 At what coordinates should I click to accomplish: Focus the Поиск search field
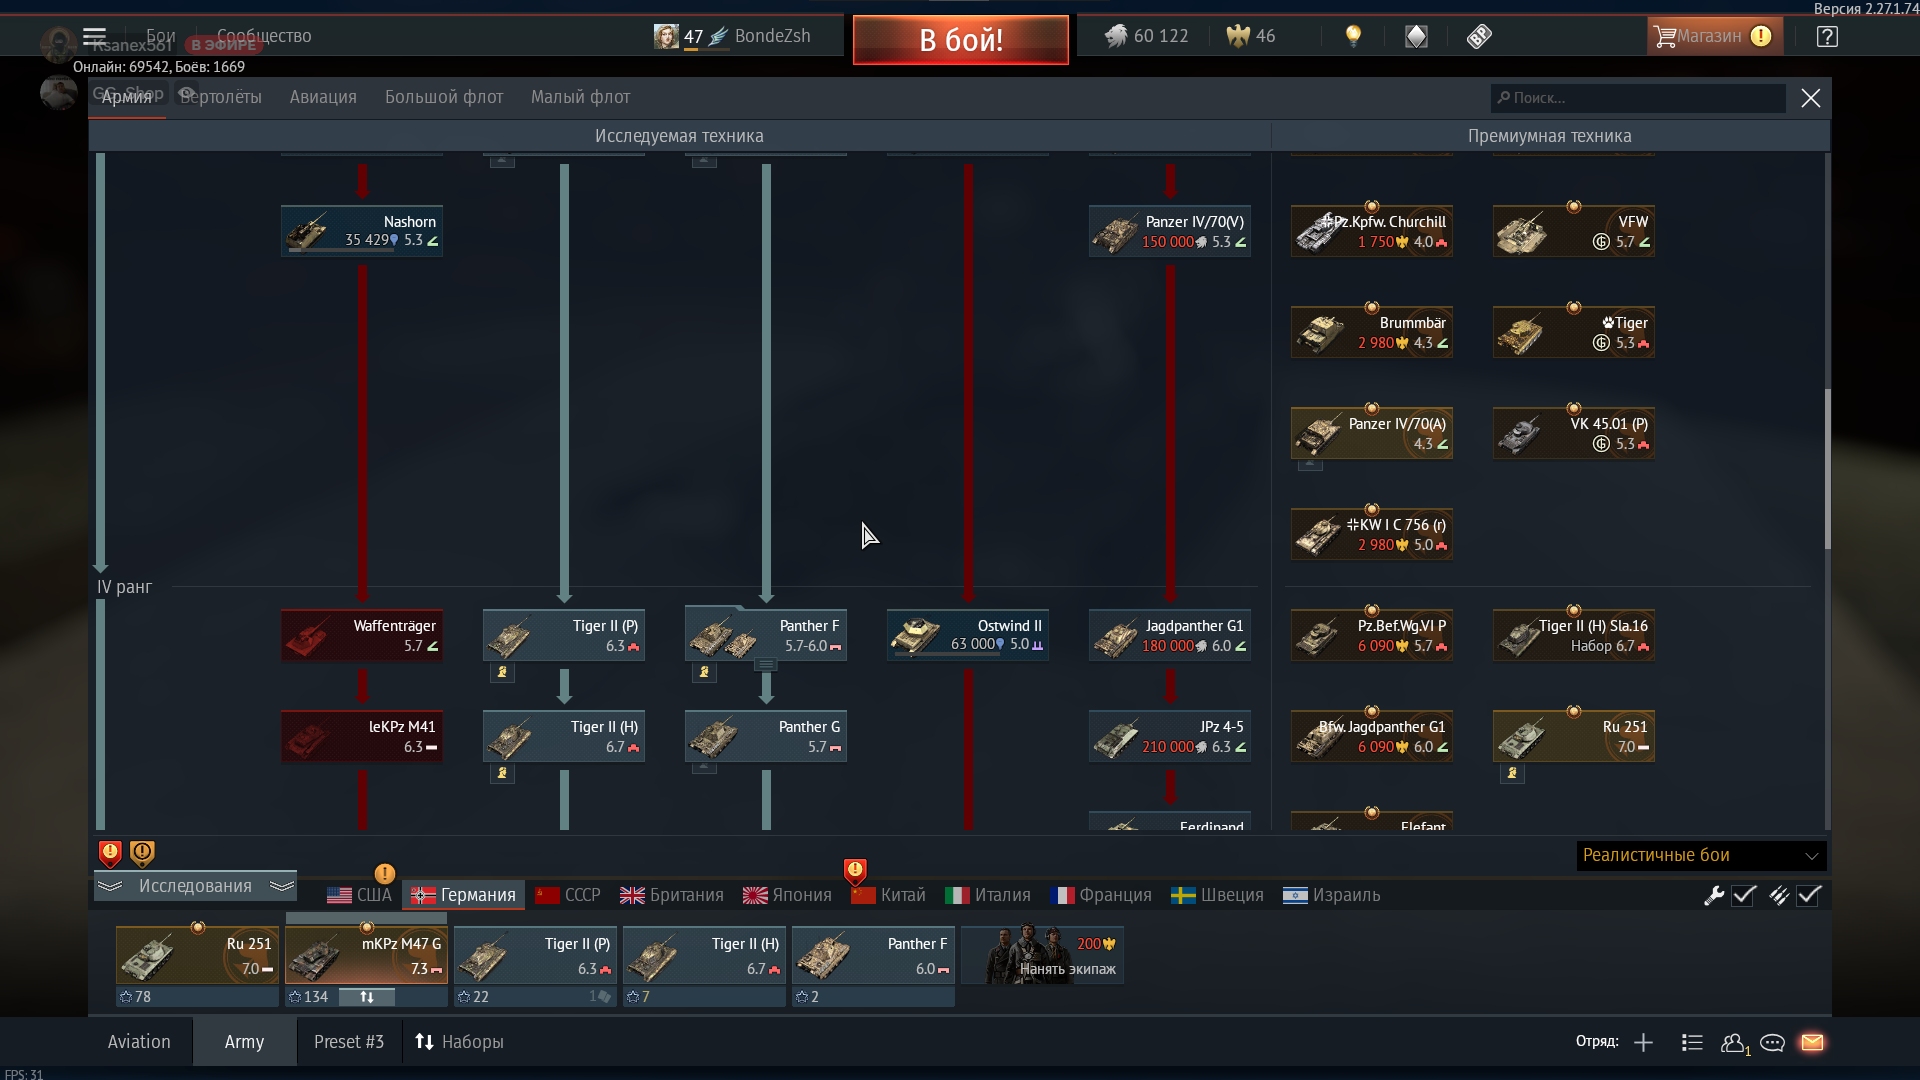[1638, 98]
